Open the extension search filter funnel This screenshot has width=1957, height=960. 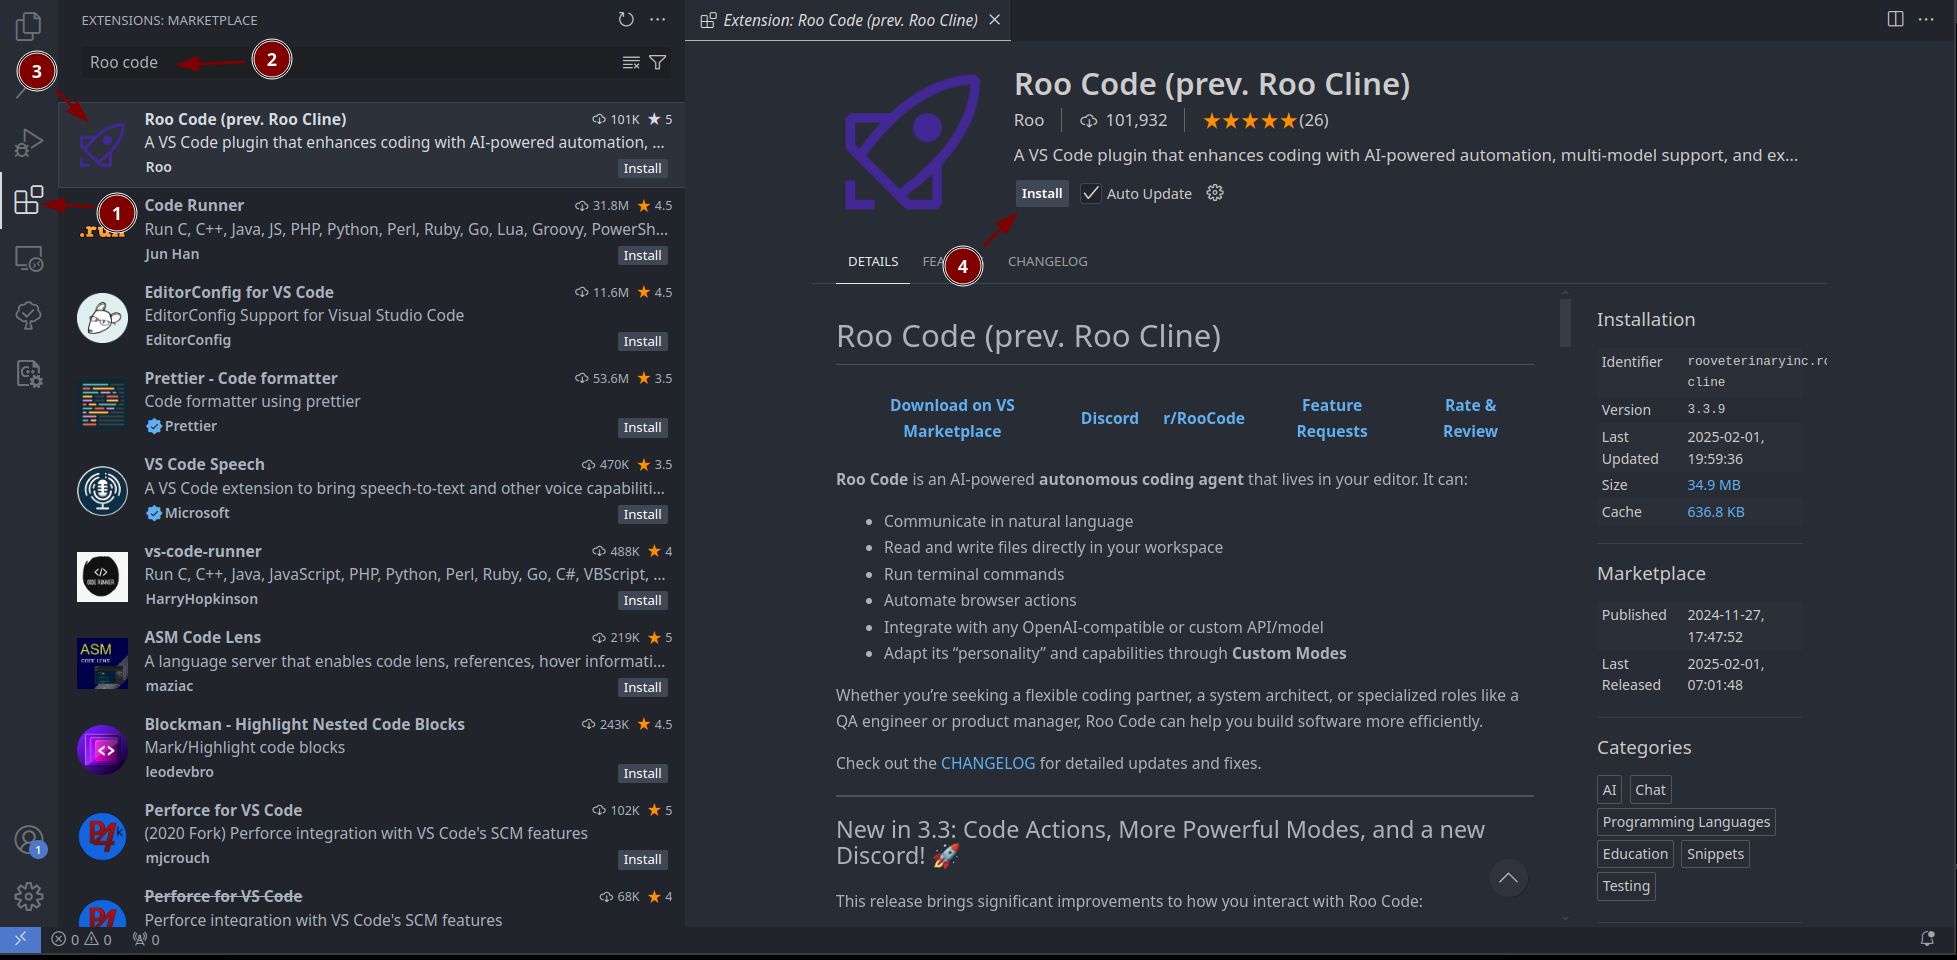(658, 62)
